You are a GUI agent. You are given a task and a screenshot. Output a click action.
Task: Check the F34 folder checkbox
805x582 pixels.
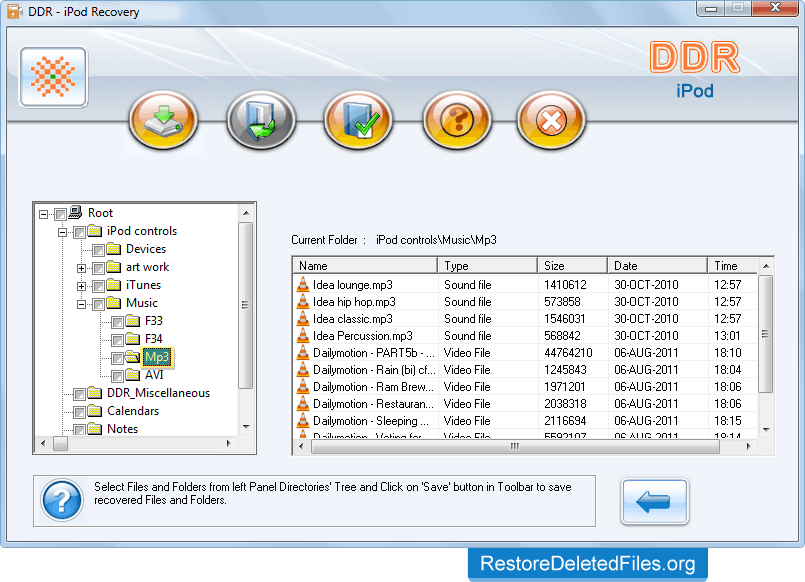click(118, 340)
